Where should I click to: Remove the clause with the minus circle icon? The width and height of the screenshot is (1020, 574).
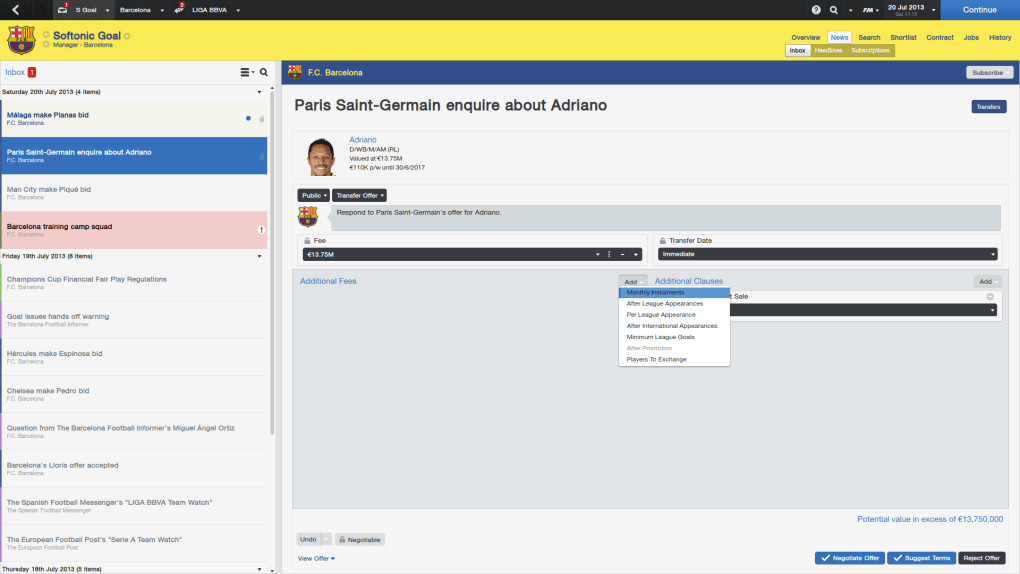990,296
